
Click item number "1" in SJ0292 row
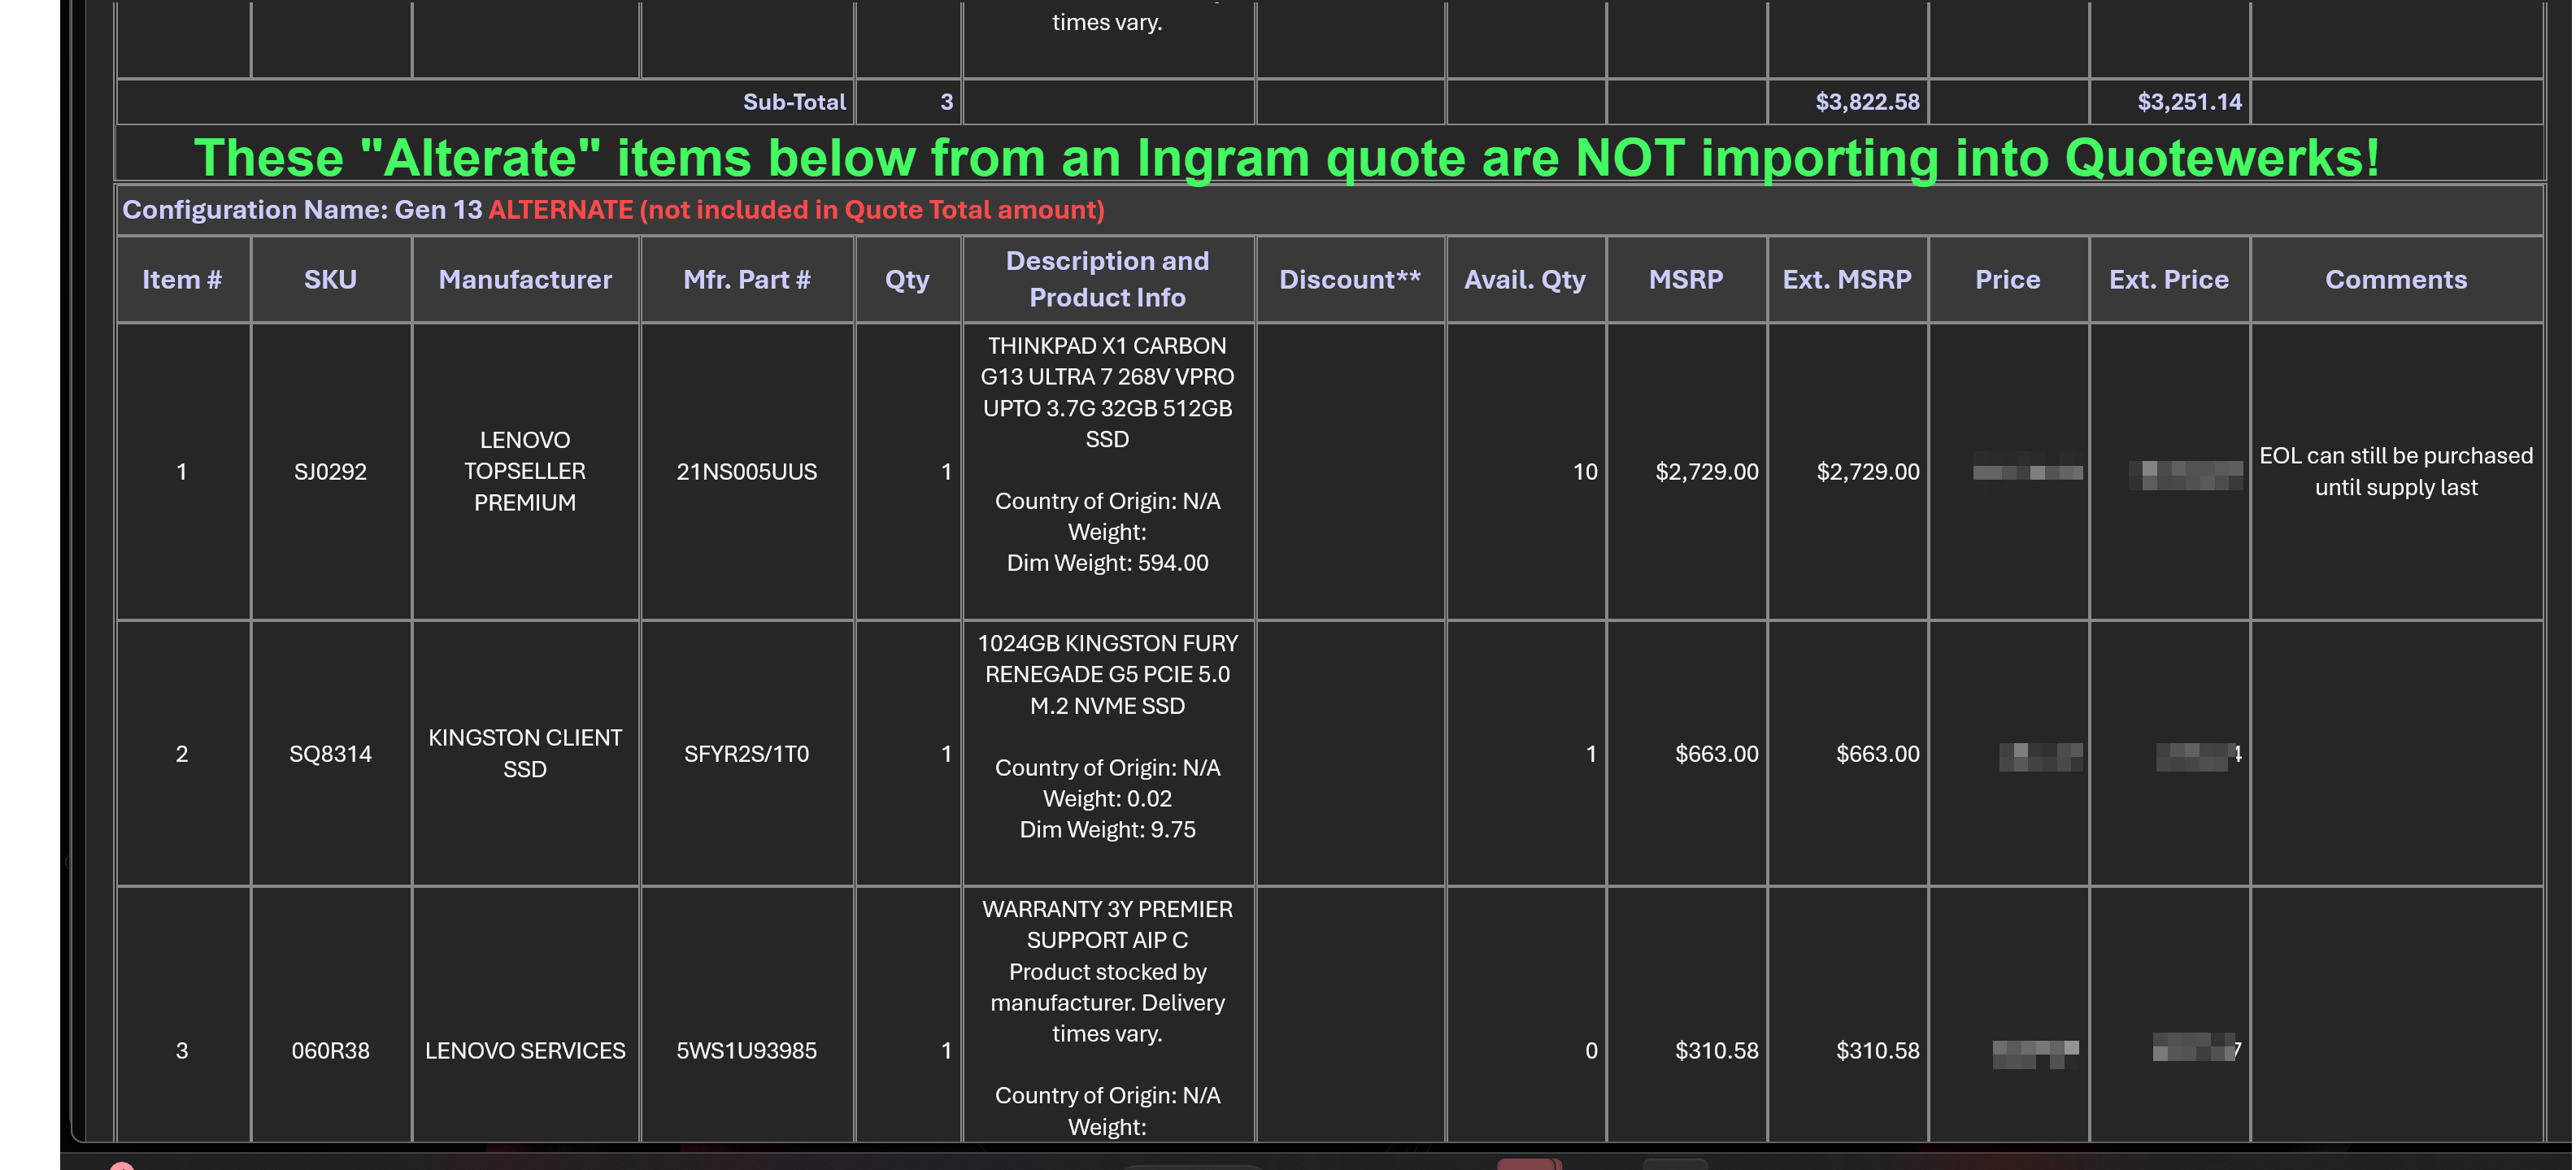[x=182, y=471]
